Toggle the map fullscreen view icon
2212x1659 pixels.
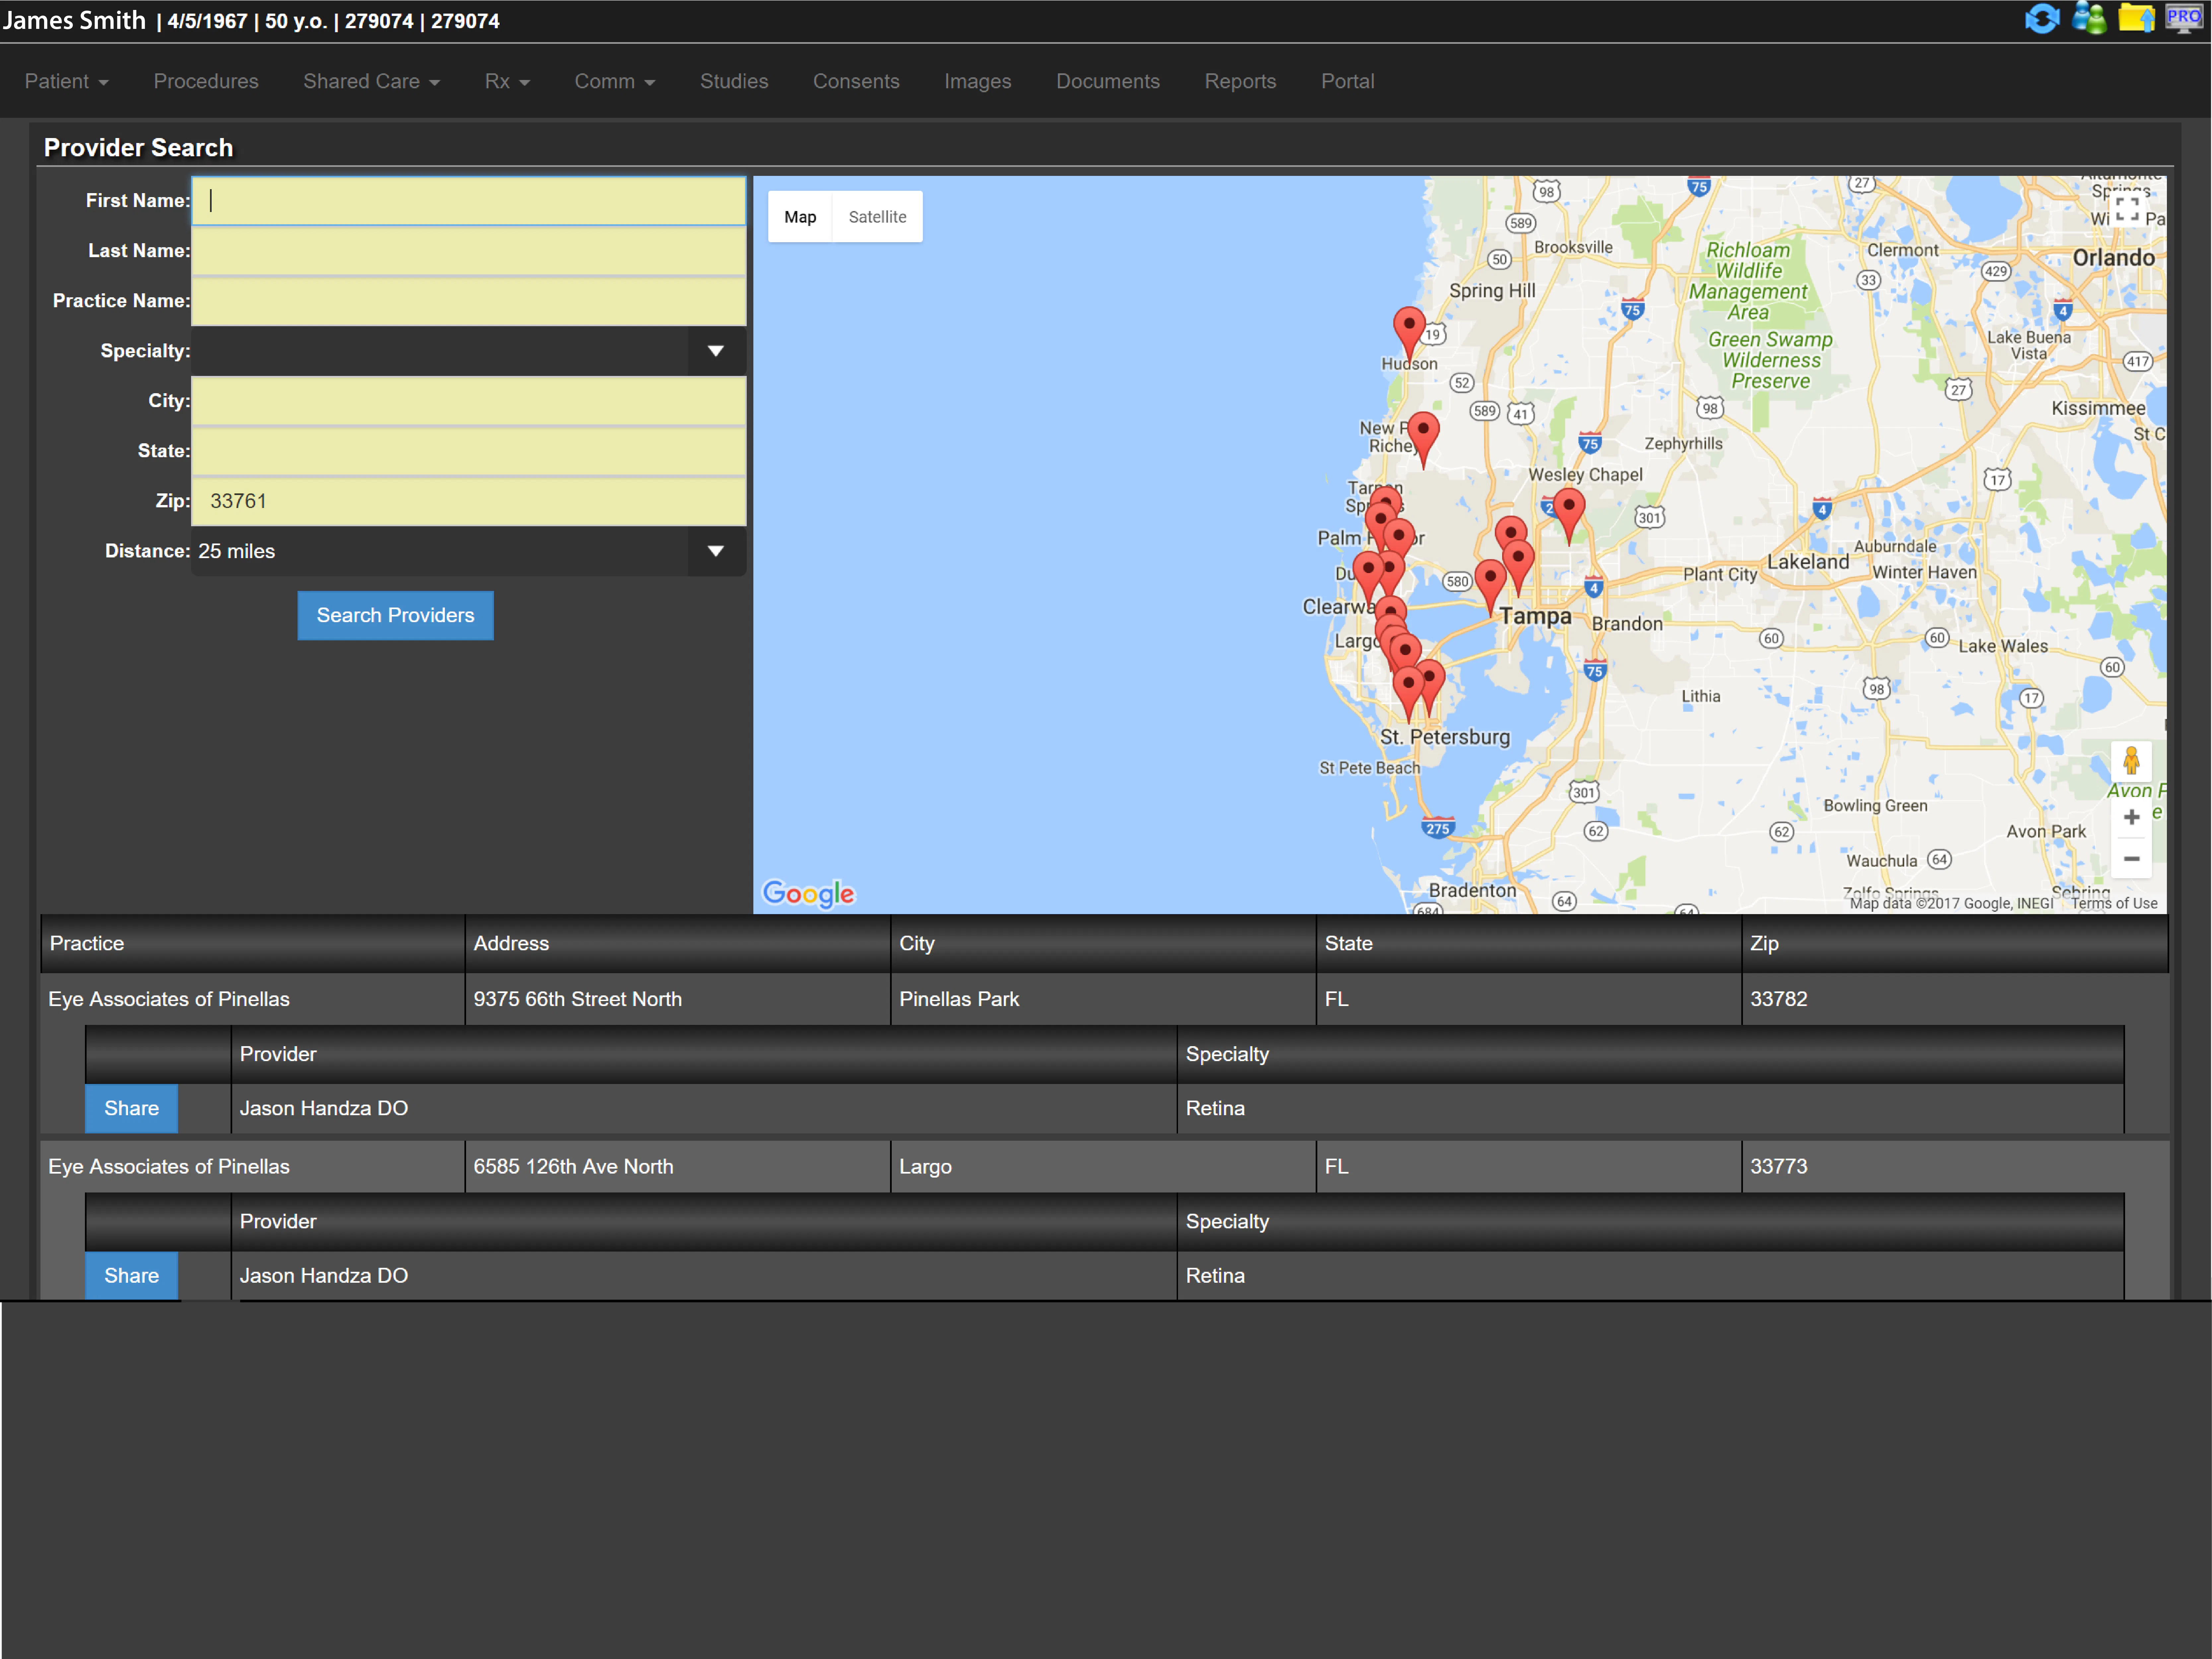pos(2127,209)
